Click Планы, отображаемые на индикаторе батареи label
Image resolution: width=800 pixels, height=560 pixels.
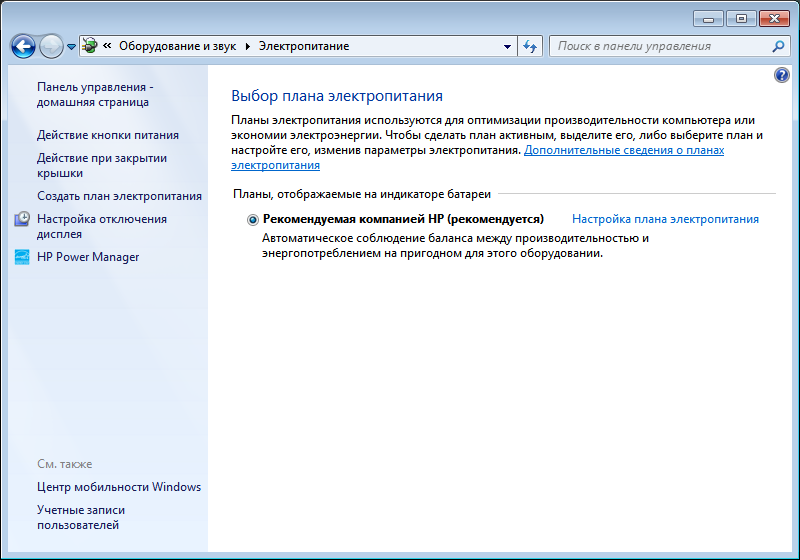point(362,194)
